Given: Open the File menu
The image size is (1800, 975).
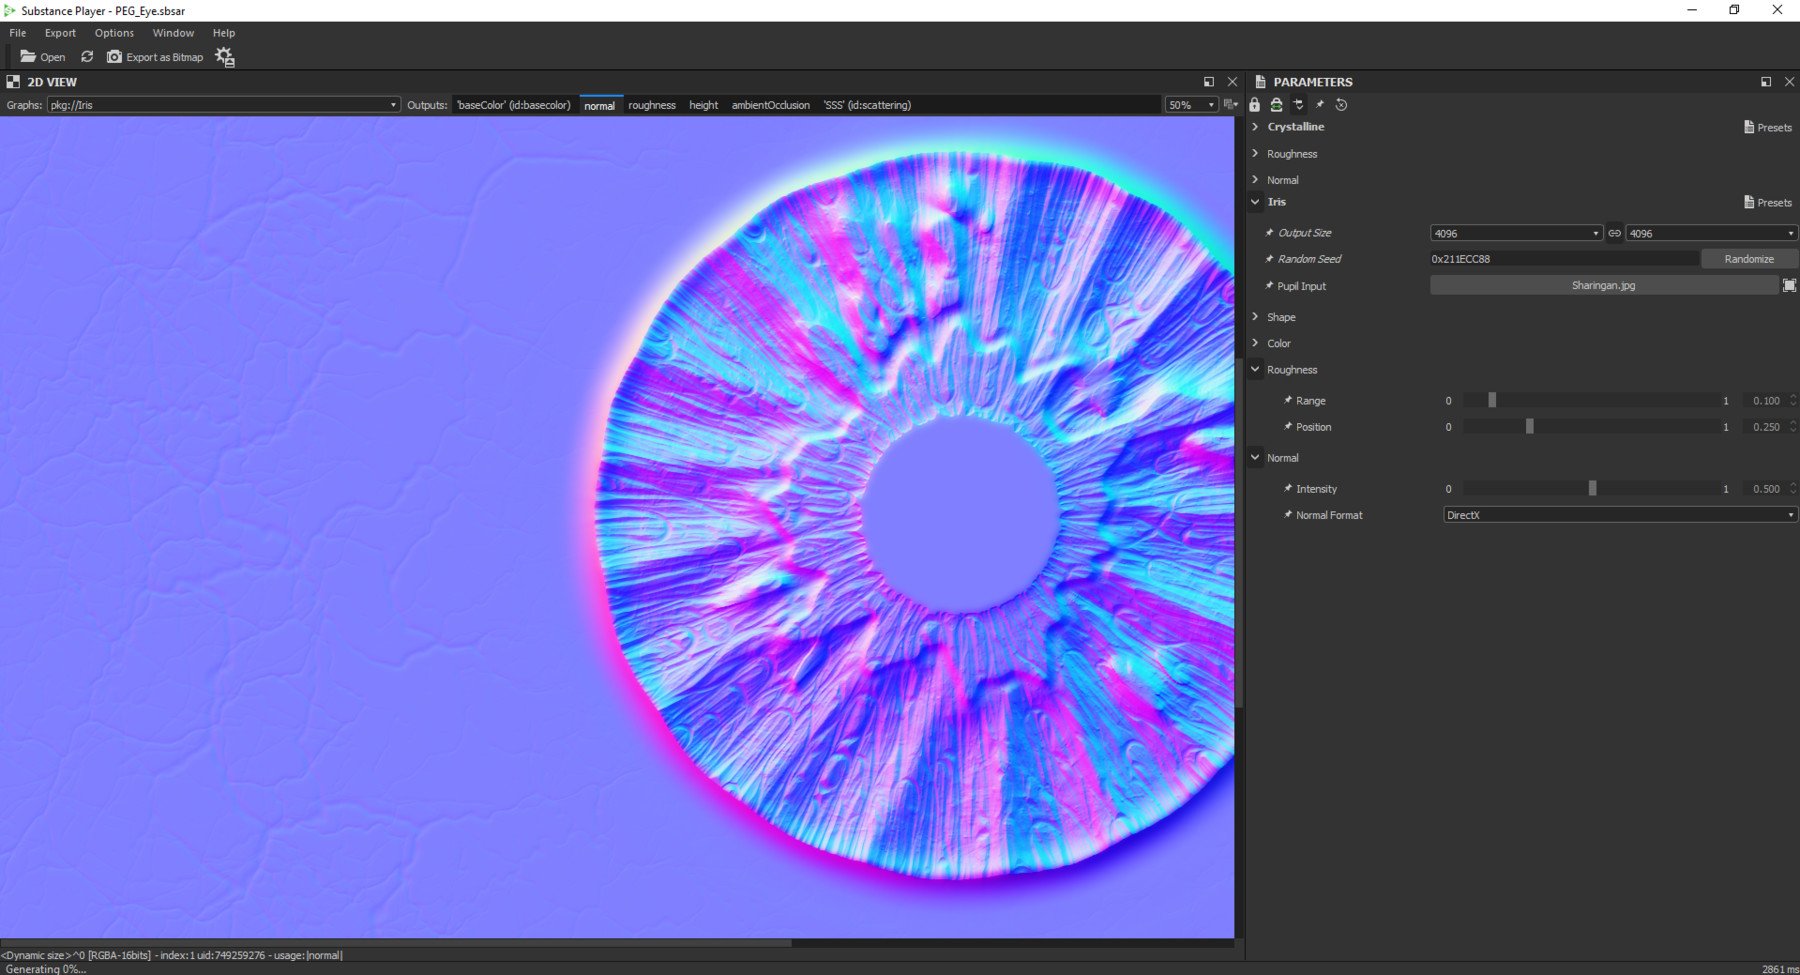Looking at the screenshot, I should [x=18, y=33].
